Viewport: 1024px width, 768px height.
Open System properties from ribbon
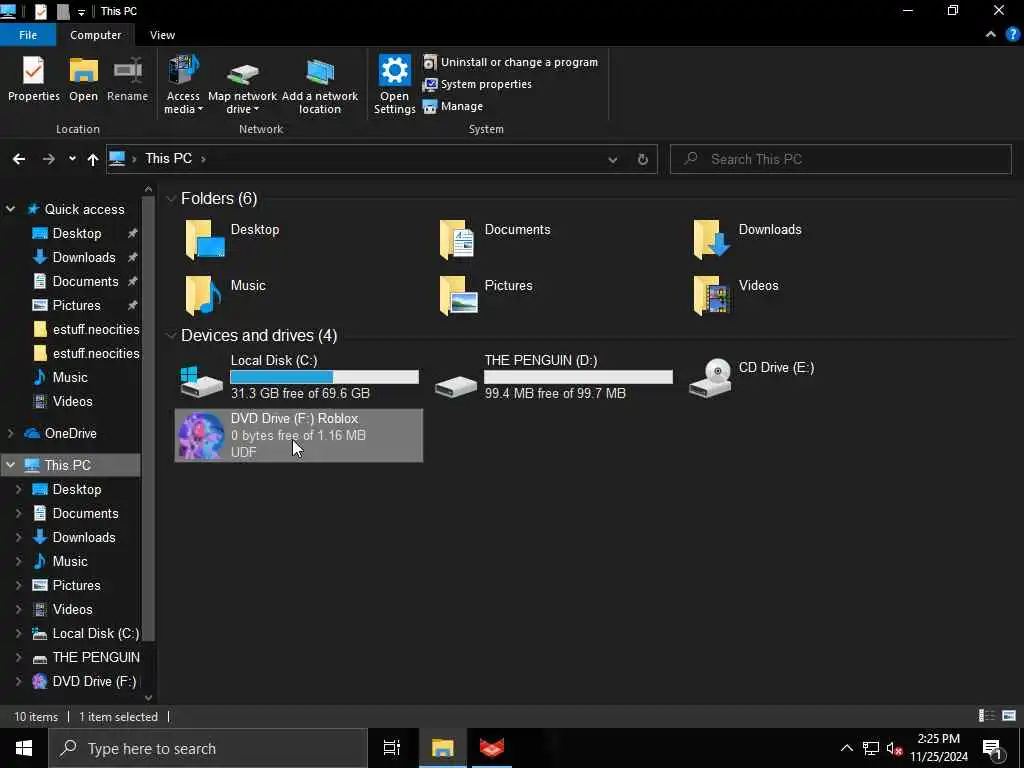click(x=477, y=84)
